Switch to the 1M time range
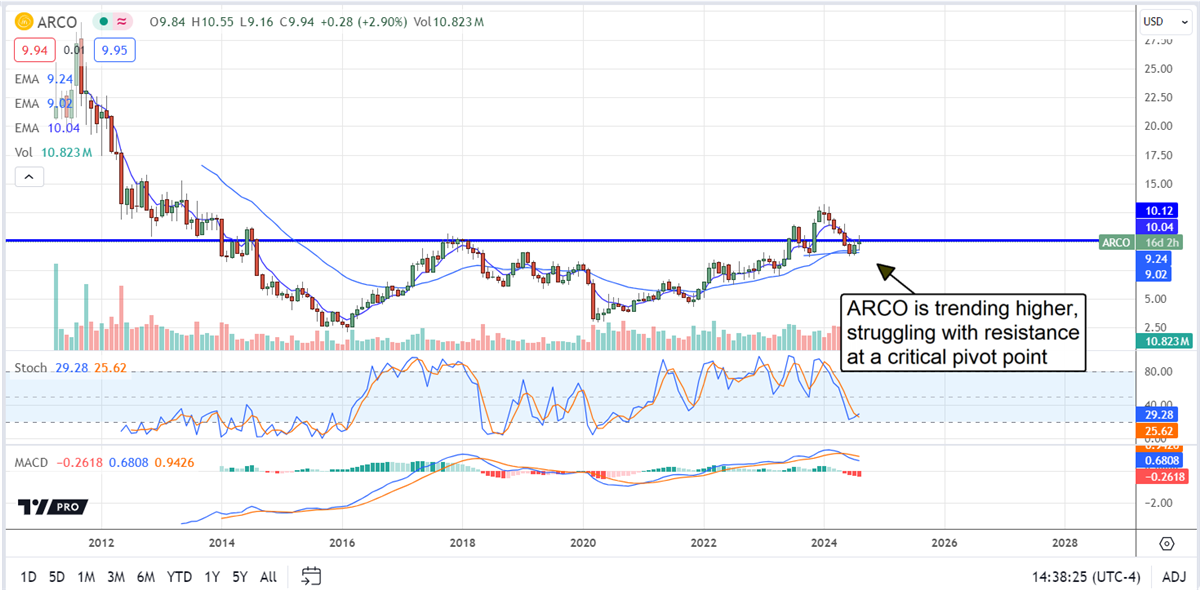 point(86,576)
